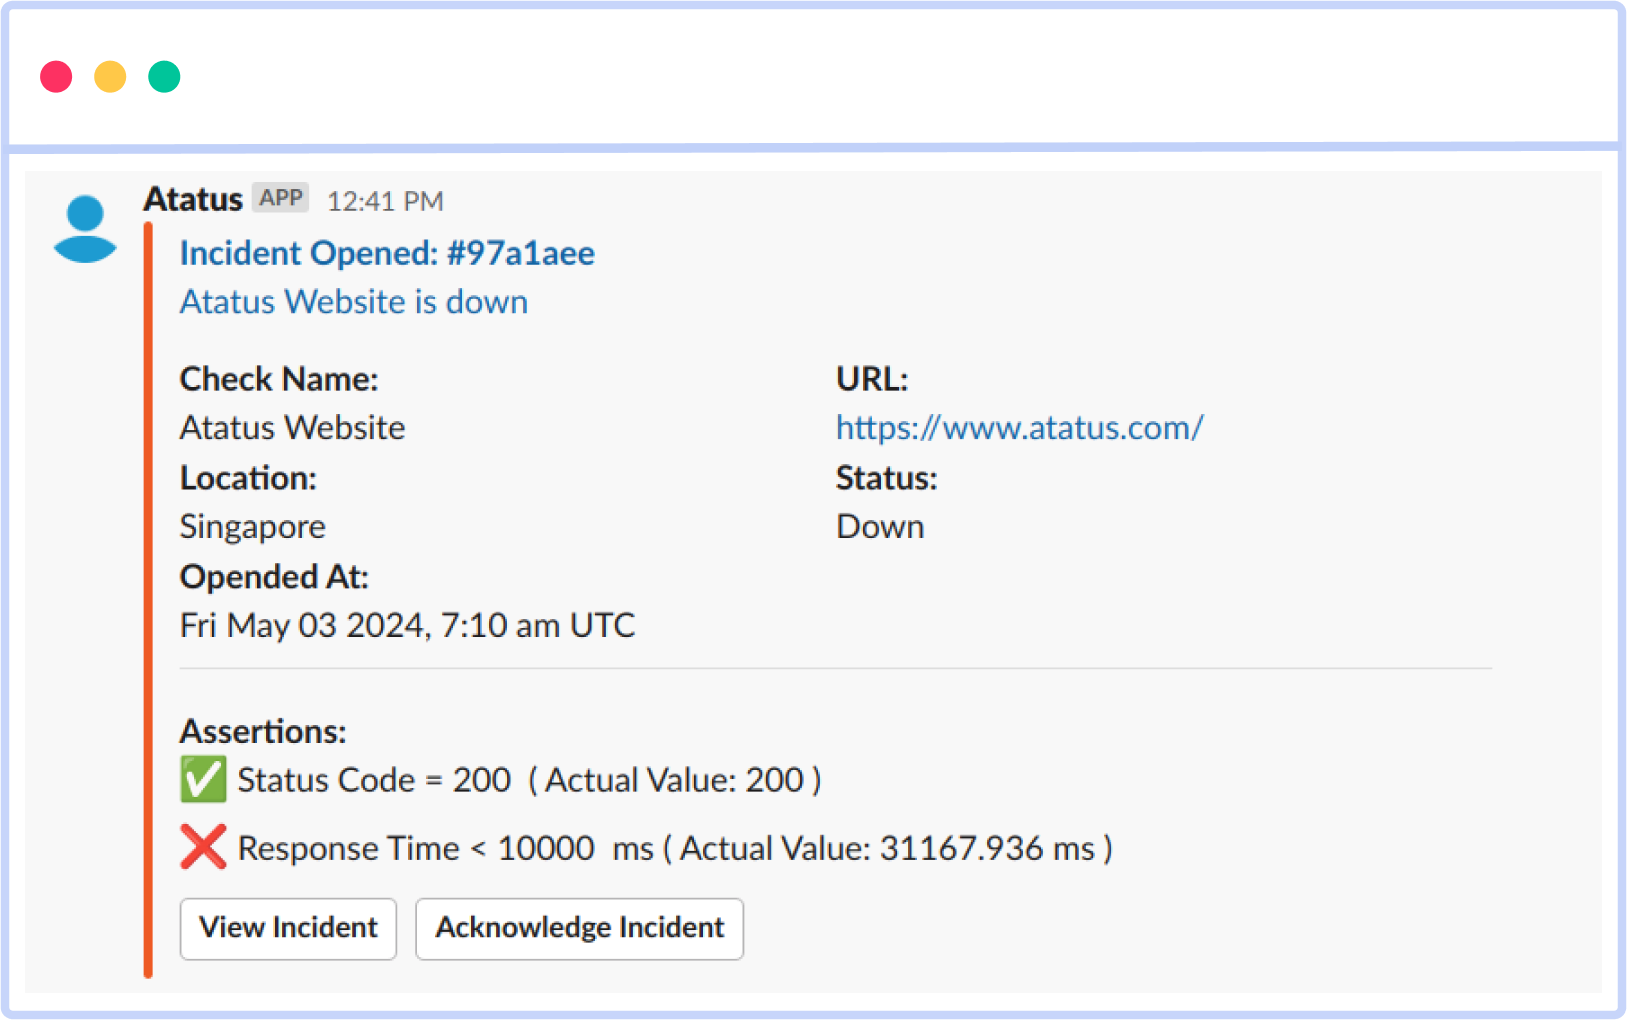The width and height of the screenshot is (1627, 1020).
Task: Click the URL: label
Action: pyautogui.click(x=872, y=379)
